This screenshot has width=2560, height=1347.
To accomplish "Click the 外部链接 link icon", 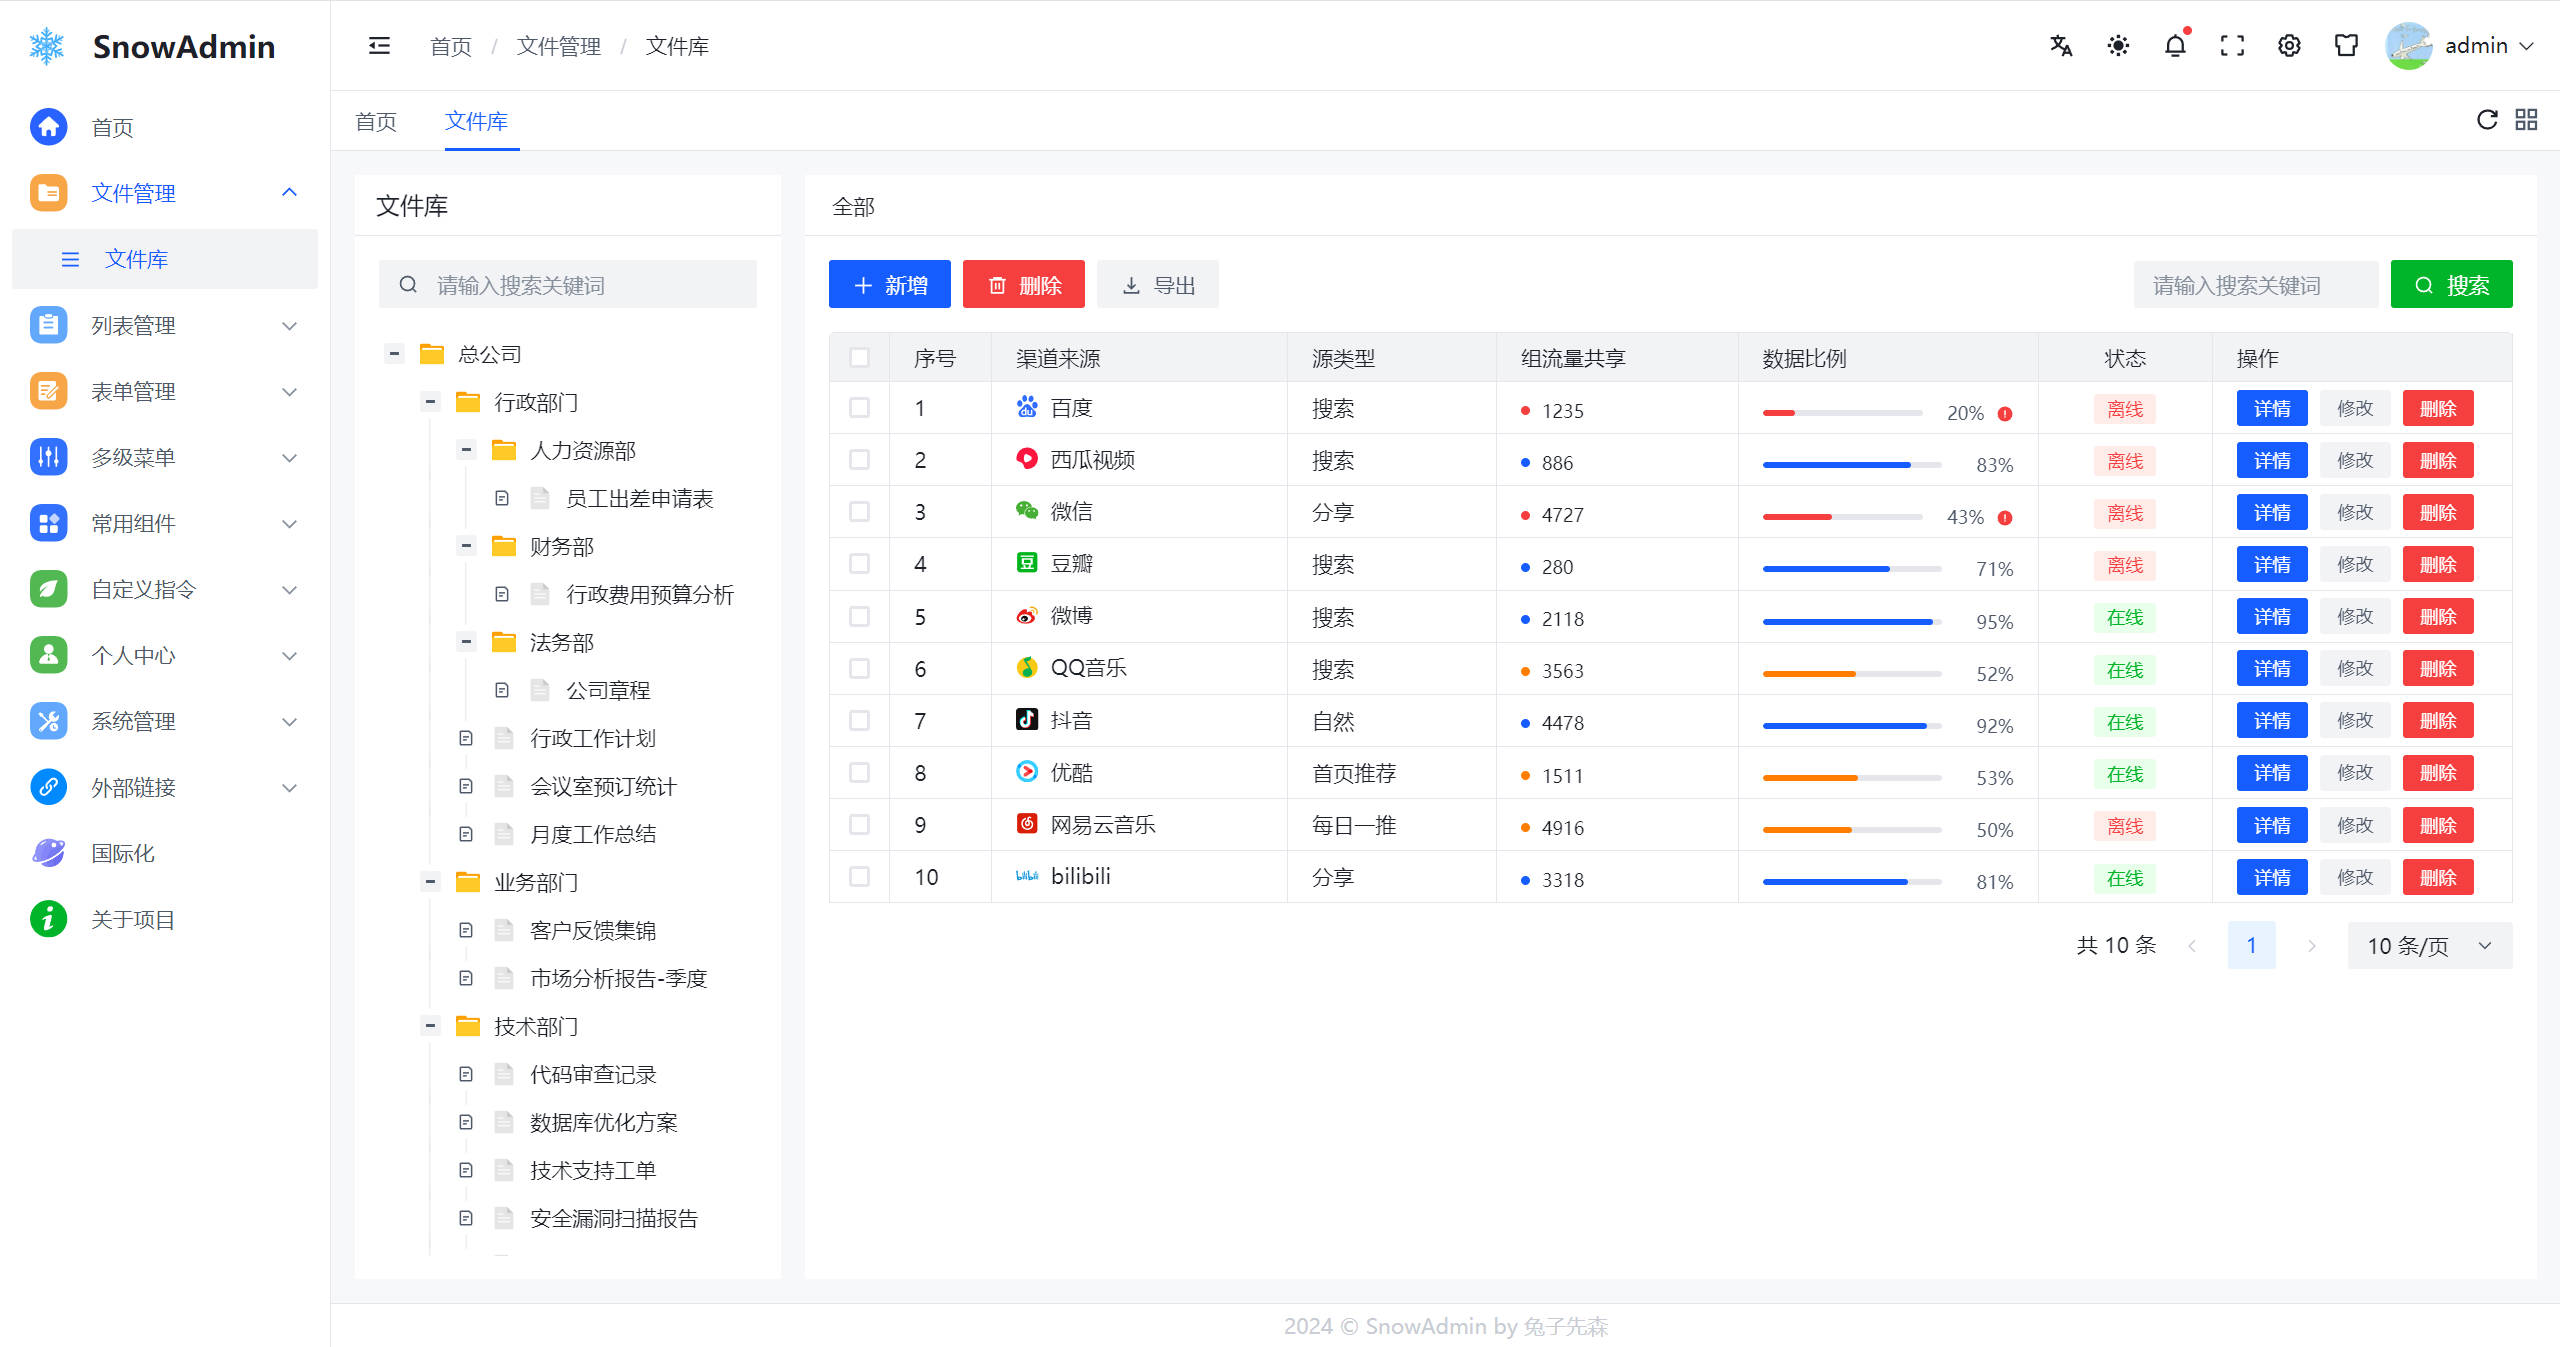I will pyautogui.click(x=48, y=787).
